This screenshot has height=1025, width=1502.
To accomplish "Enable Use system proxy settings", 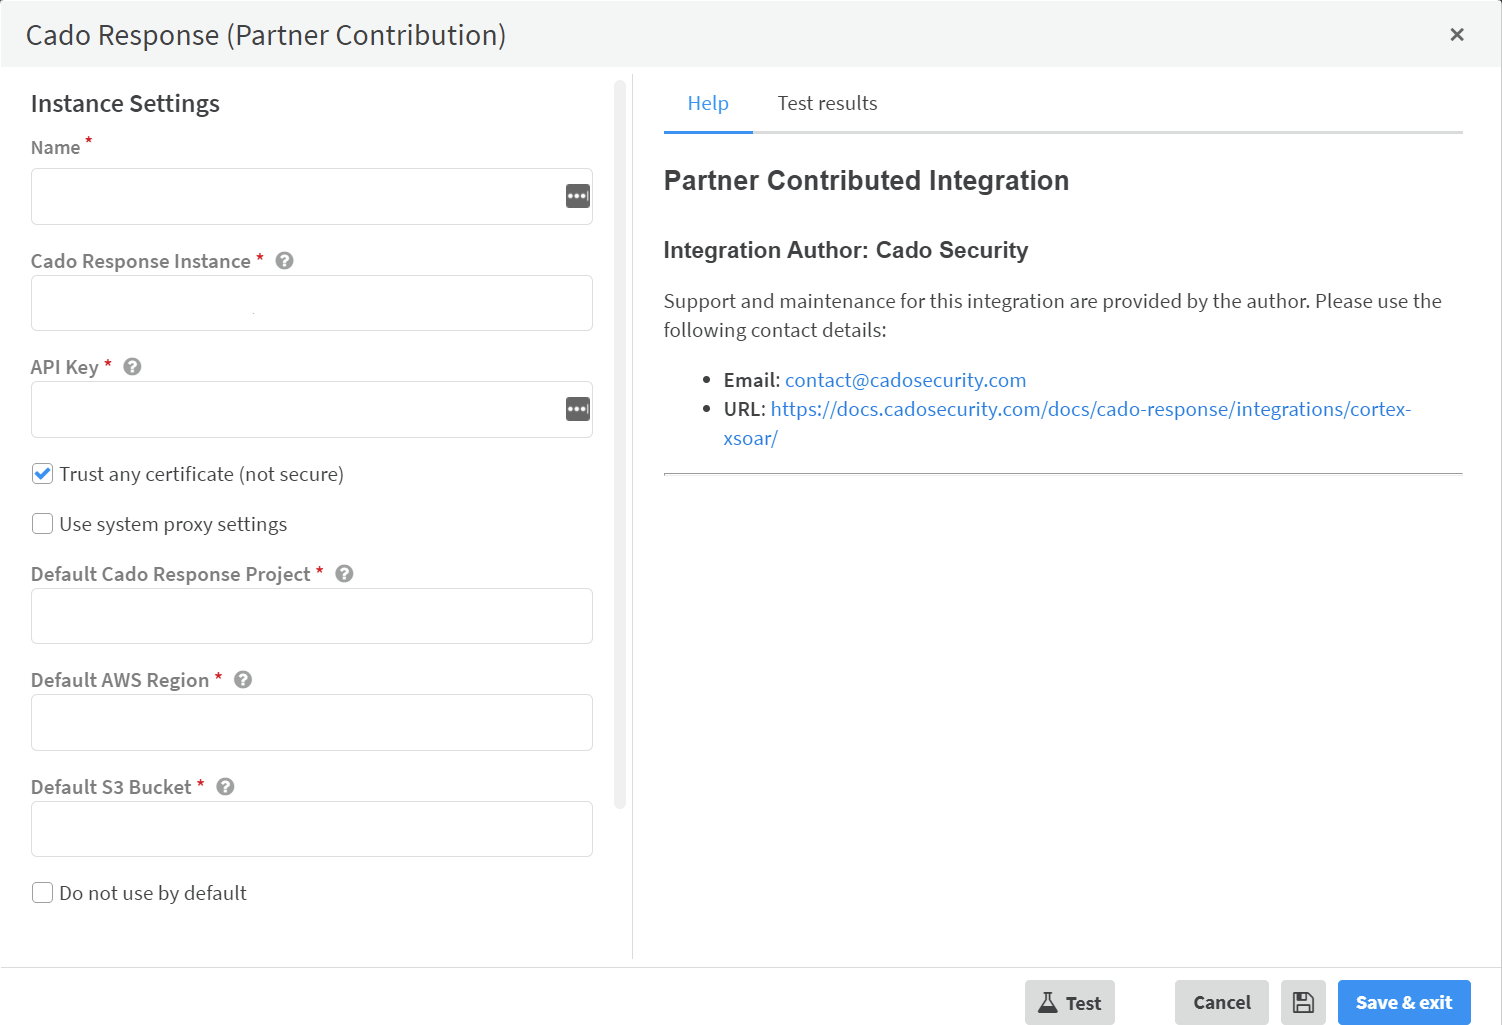I will coord(42,524).
